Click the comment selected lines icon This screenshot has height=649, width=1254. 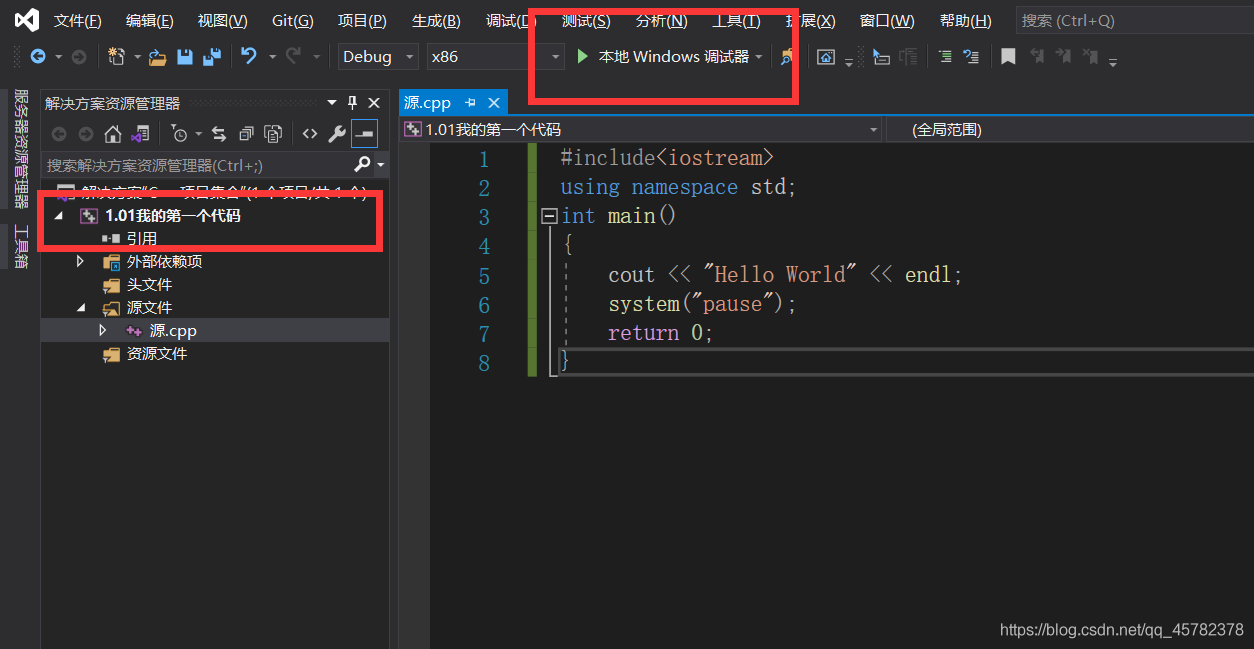[x=945, y=57]
